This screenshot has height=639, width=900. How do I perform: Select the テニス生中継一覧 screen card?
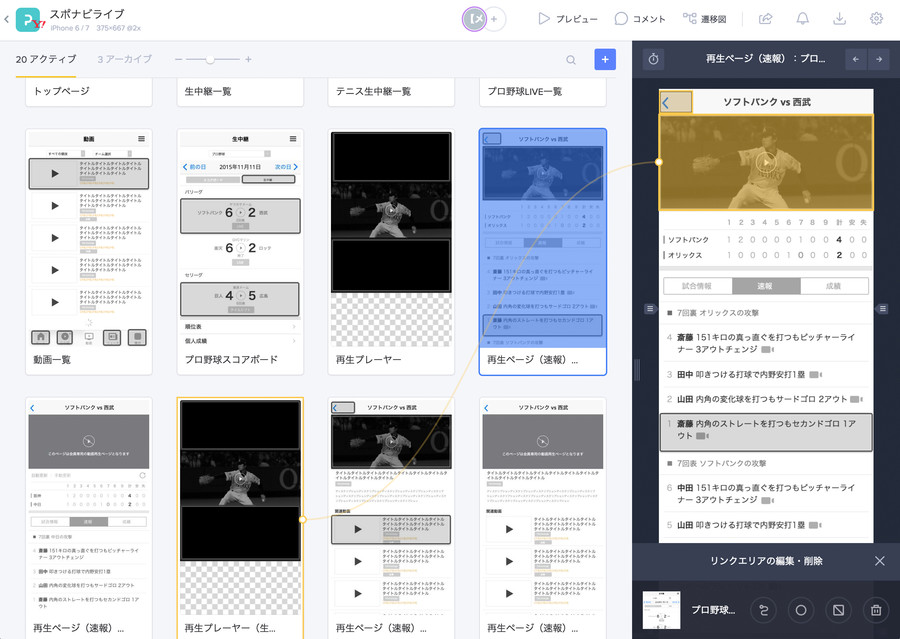[x=391, y=92]
